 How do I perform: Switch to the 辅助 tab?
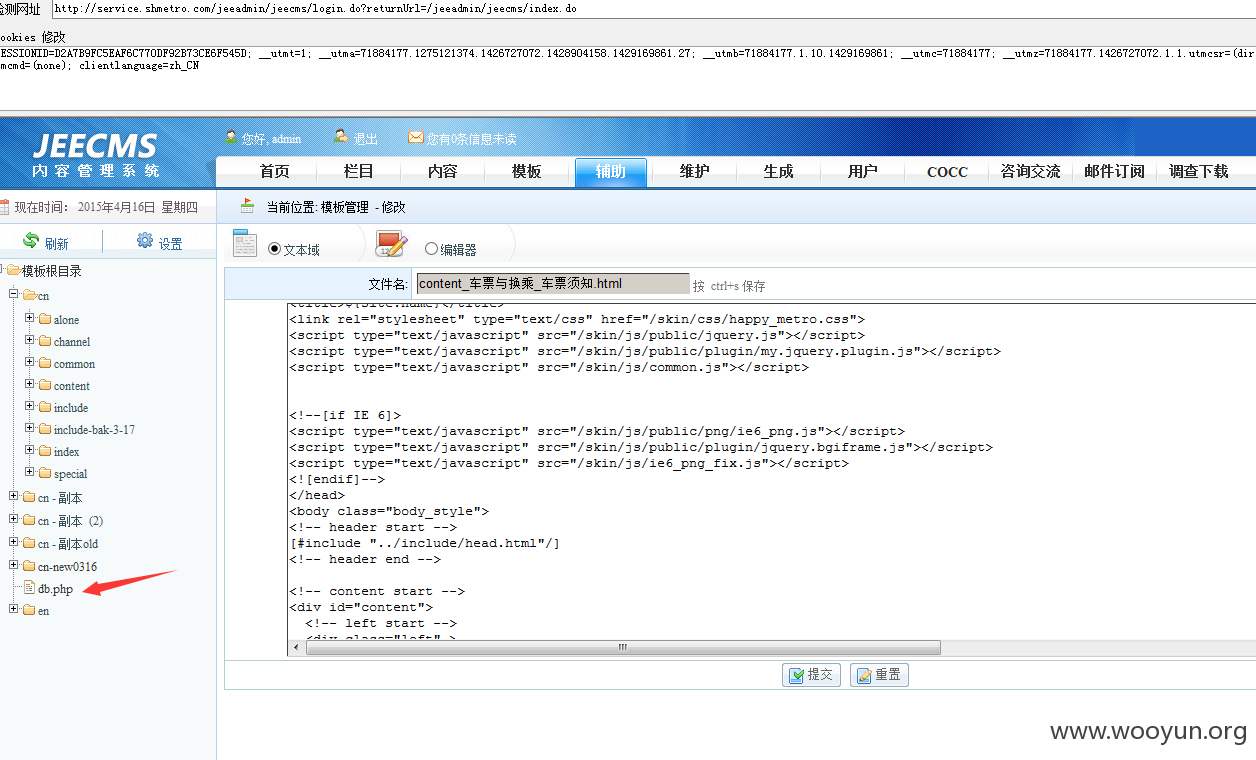pyautogui.click(x=611, y=172)
